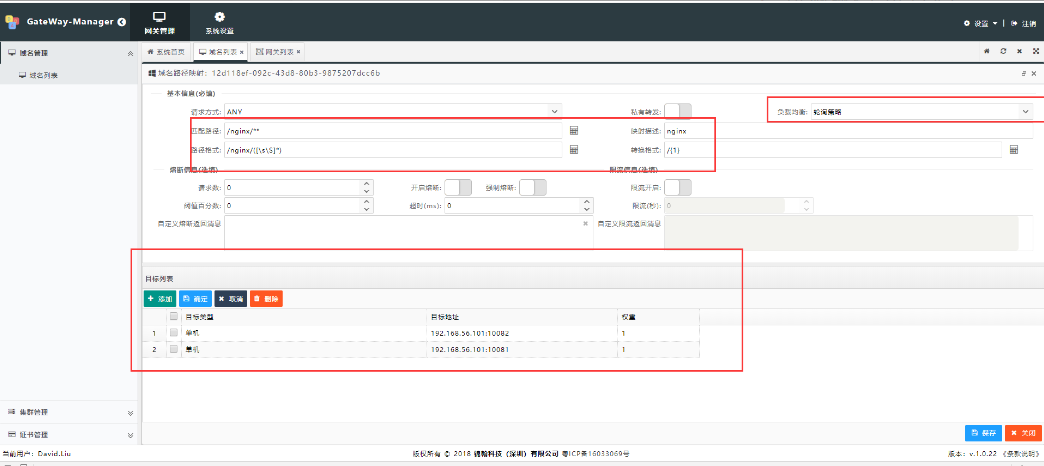1044x466 pixels.
Task: Collapse the 域名管理 sidebar section
Action: tap(130, 53)
